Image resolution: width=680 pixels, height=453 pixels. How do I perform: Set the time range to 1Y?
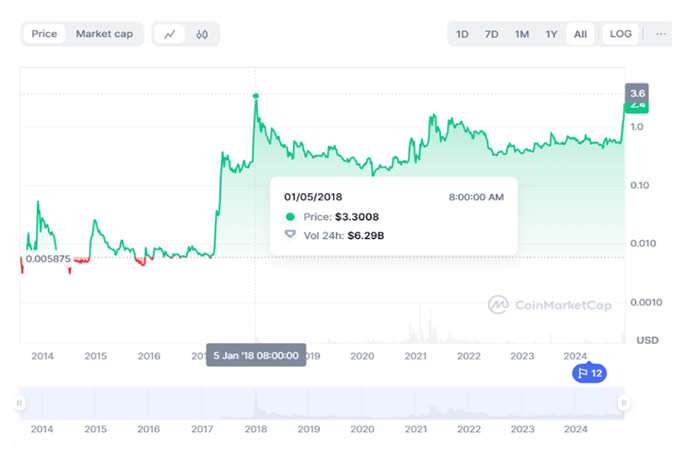[x=551, y=34]
